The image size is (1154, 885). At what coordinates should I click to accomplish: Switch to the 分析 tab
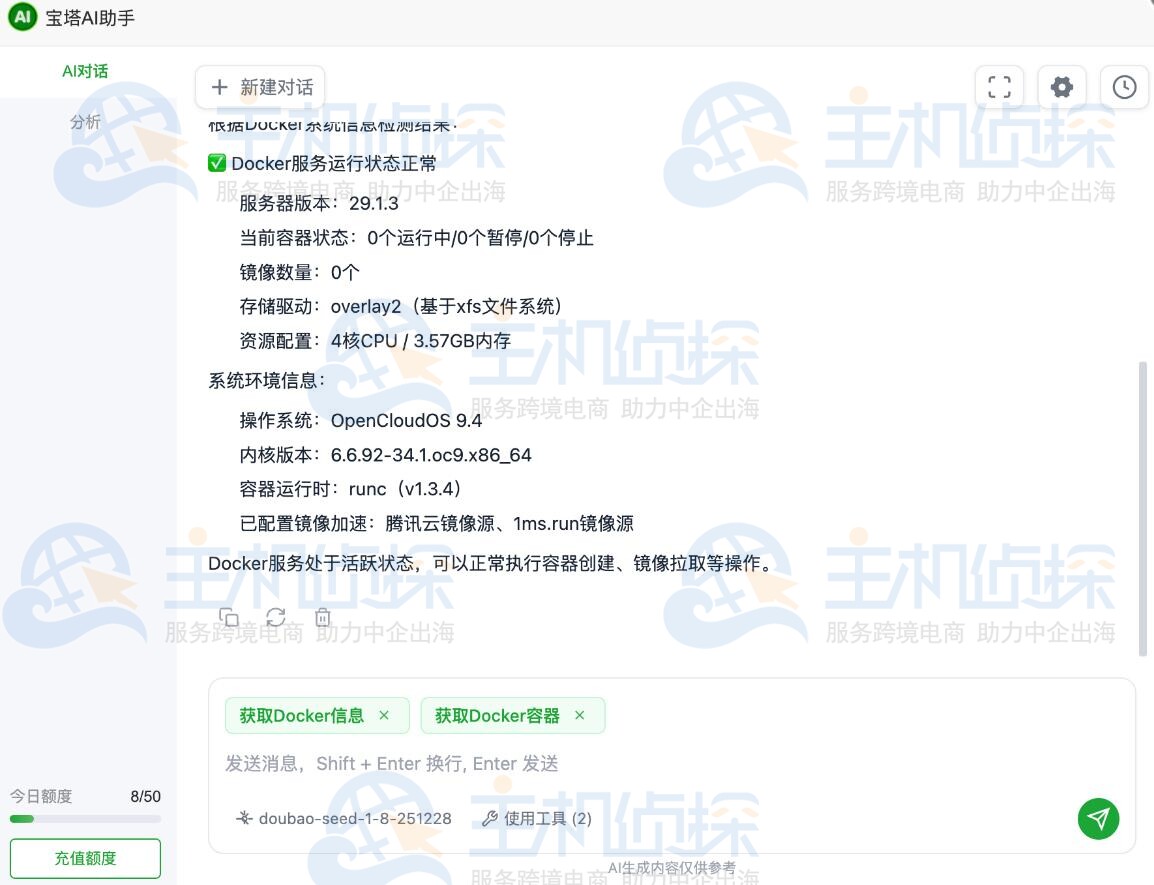pos(85,122)
